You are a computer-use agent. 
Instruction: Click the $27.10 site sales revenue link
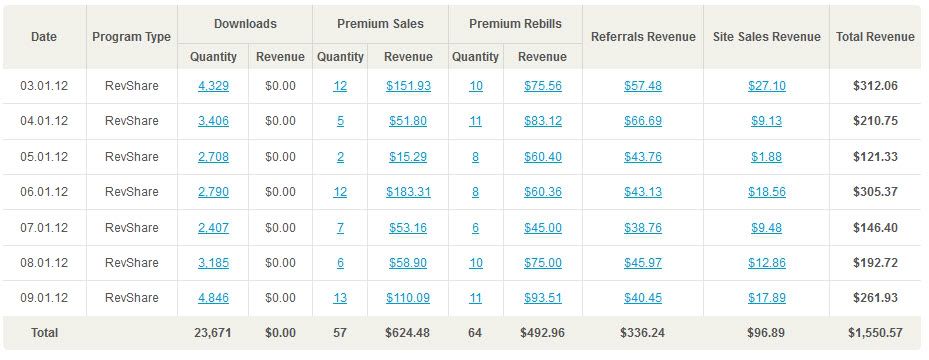(x=767, y=86)
